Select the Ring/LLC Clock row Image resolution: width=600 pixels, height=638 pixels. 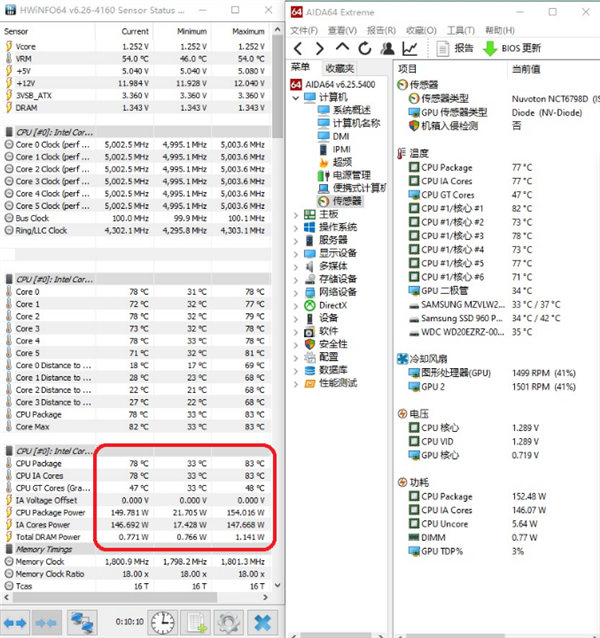pyautogui.click(x=135, y=231)
